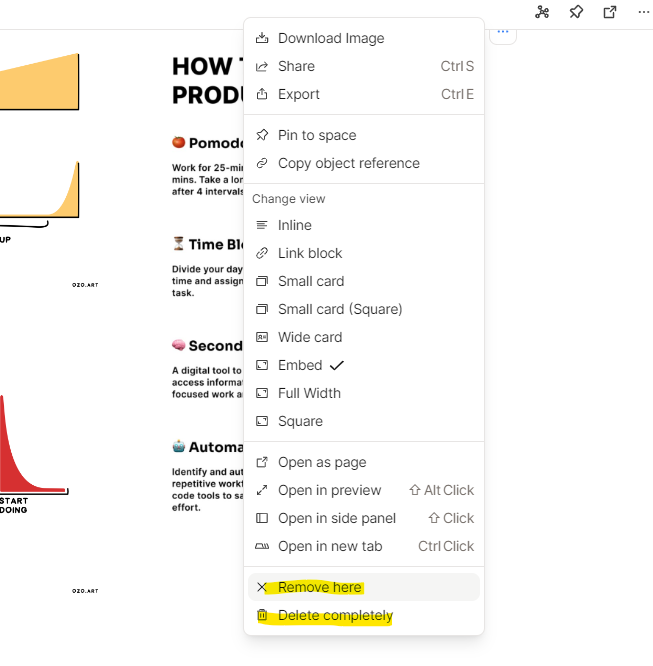The width and height of the screenshot is (653, 666).
Task: Change view to Link block
Action: 310,253
